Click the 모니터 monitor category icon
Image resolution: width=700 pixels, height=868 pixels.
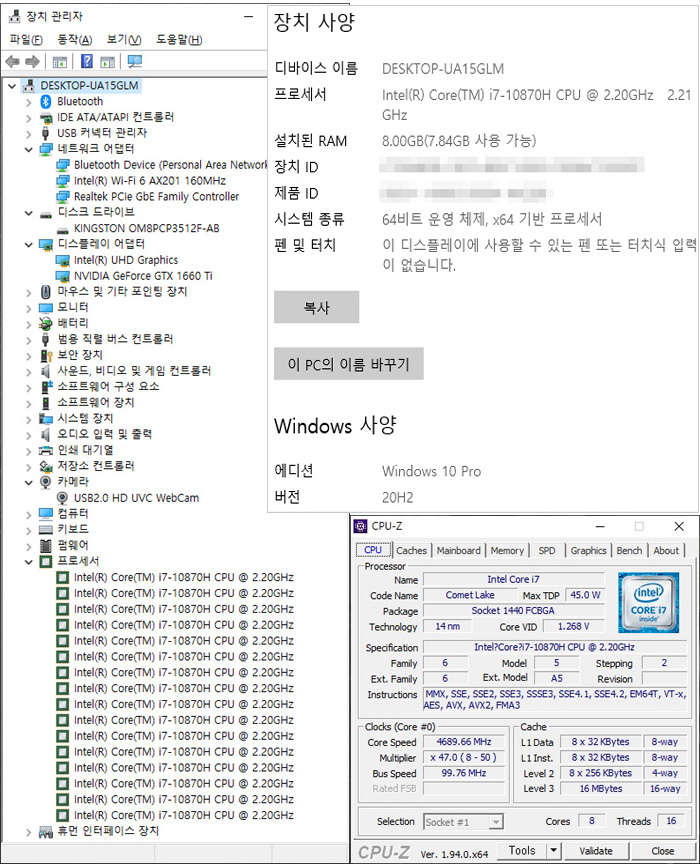coord(45,308)
